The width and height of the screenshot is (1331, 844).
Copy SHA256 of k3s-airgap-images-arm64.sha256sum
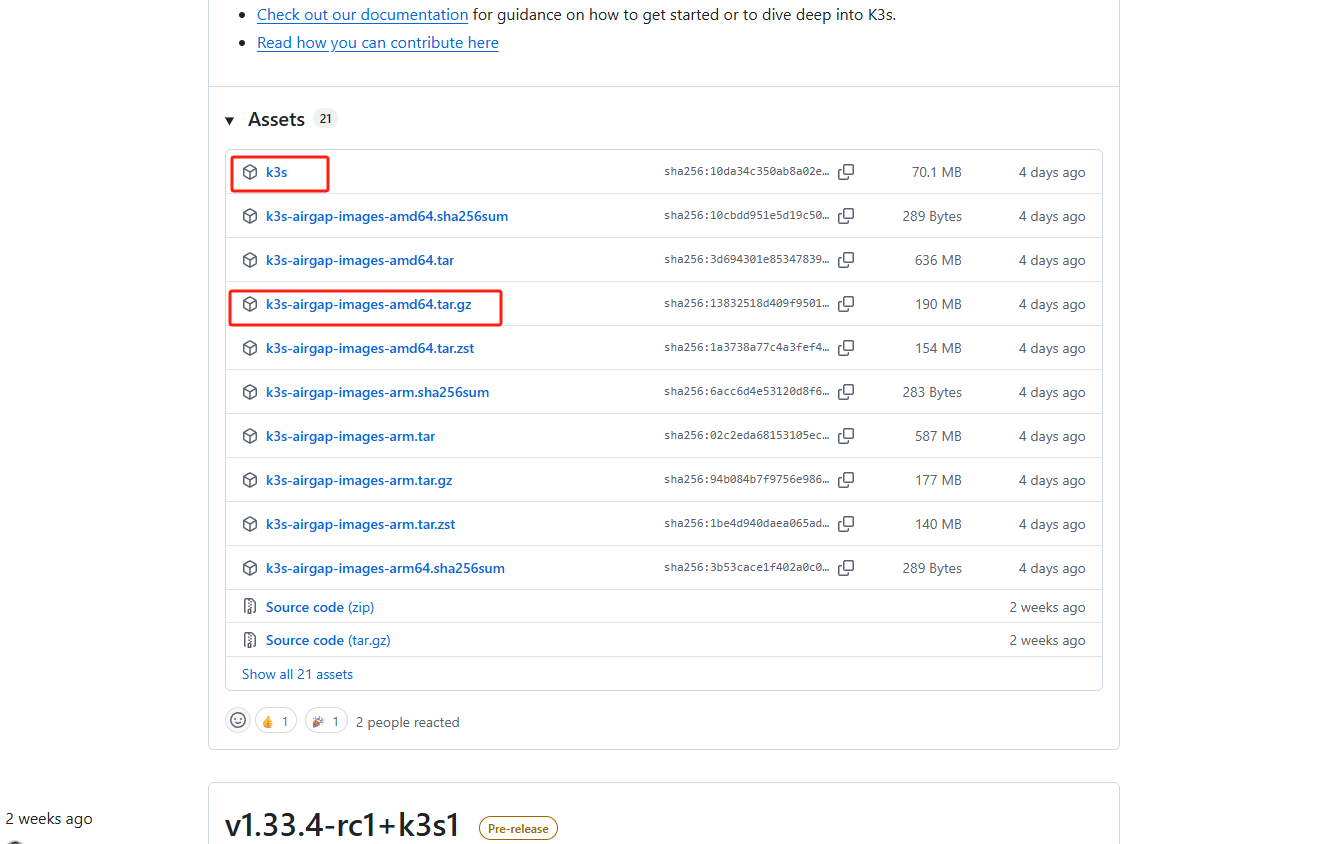[x=846, y=568]
